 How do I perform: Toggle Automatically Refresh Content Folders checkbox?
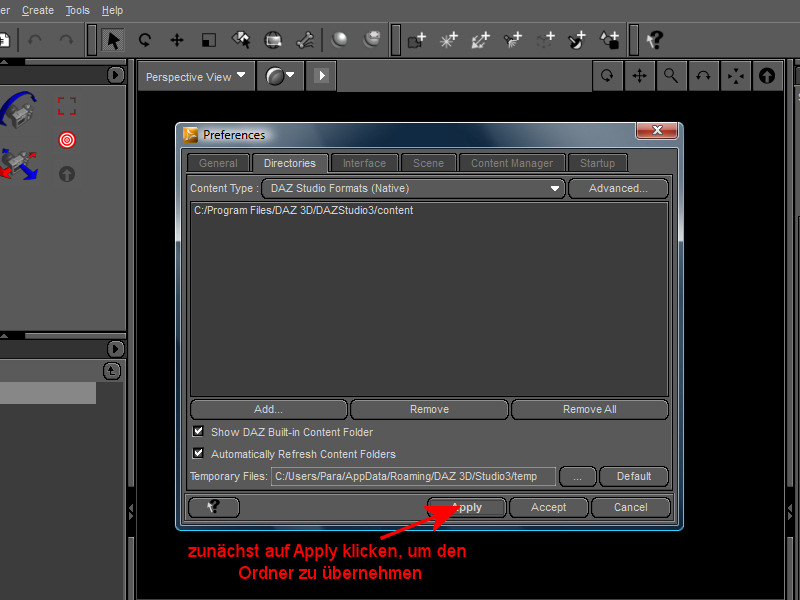(x=198, y=453)
